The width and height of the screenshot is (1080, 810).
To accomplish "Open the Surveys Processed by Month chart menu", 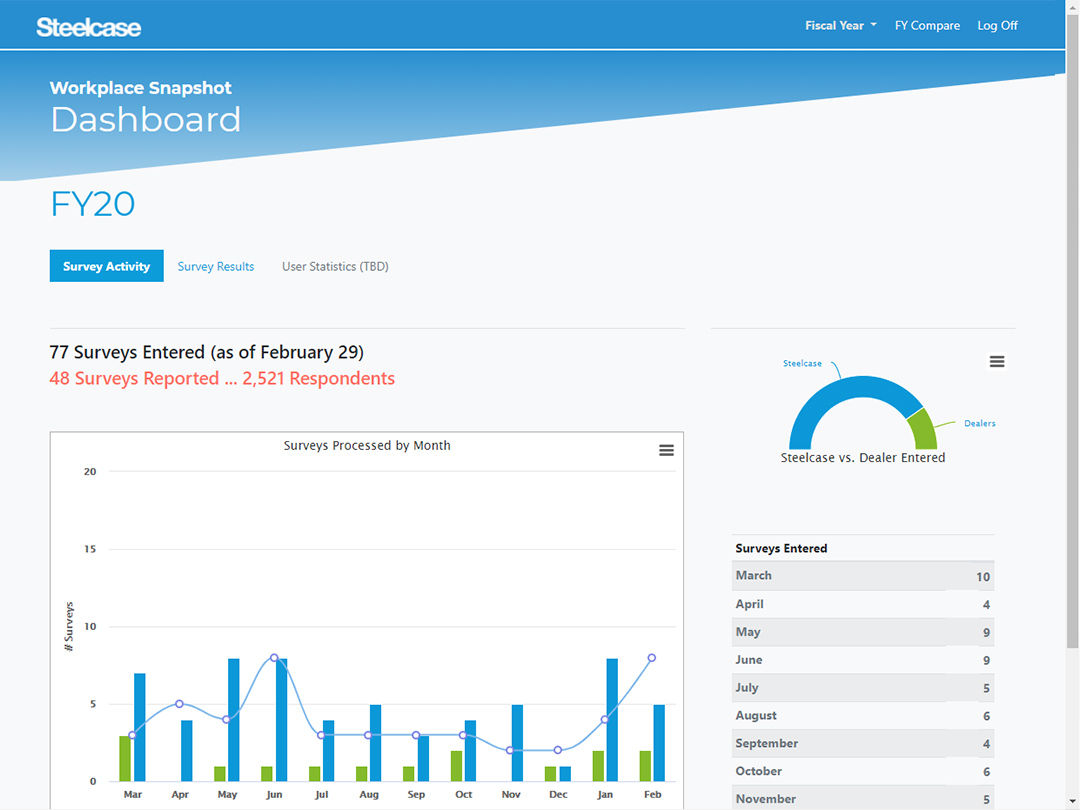I will (x=666, y=450).
